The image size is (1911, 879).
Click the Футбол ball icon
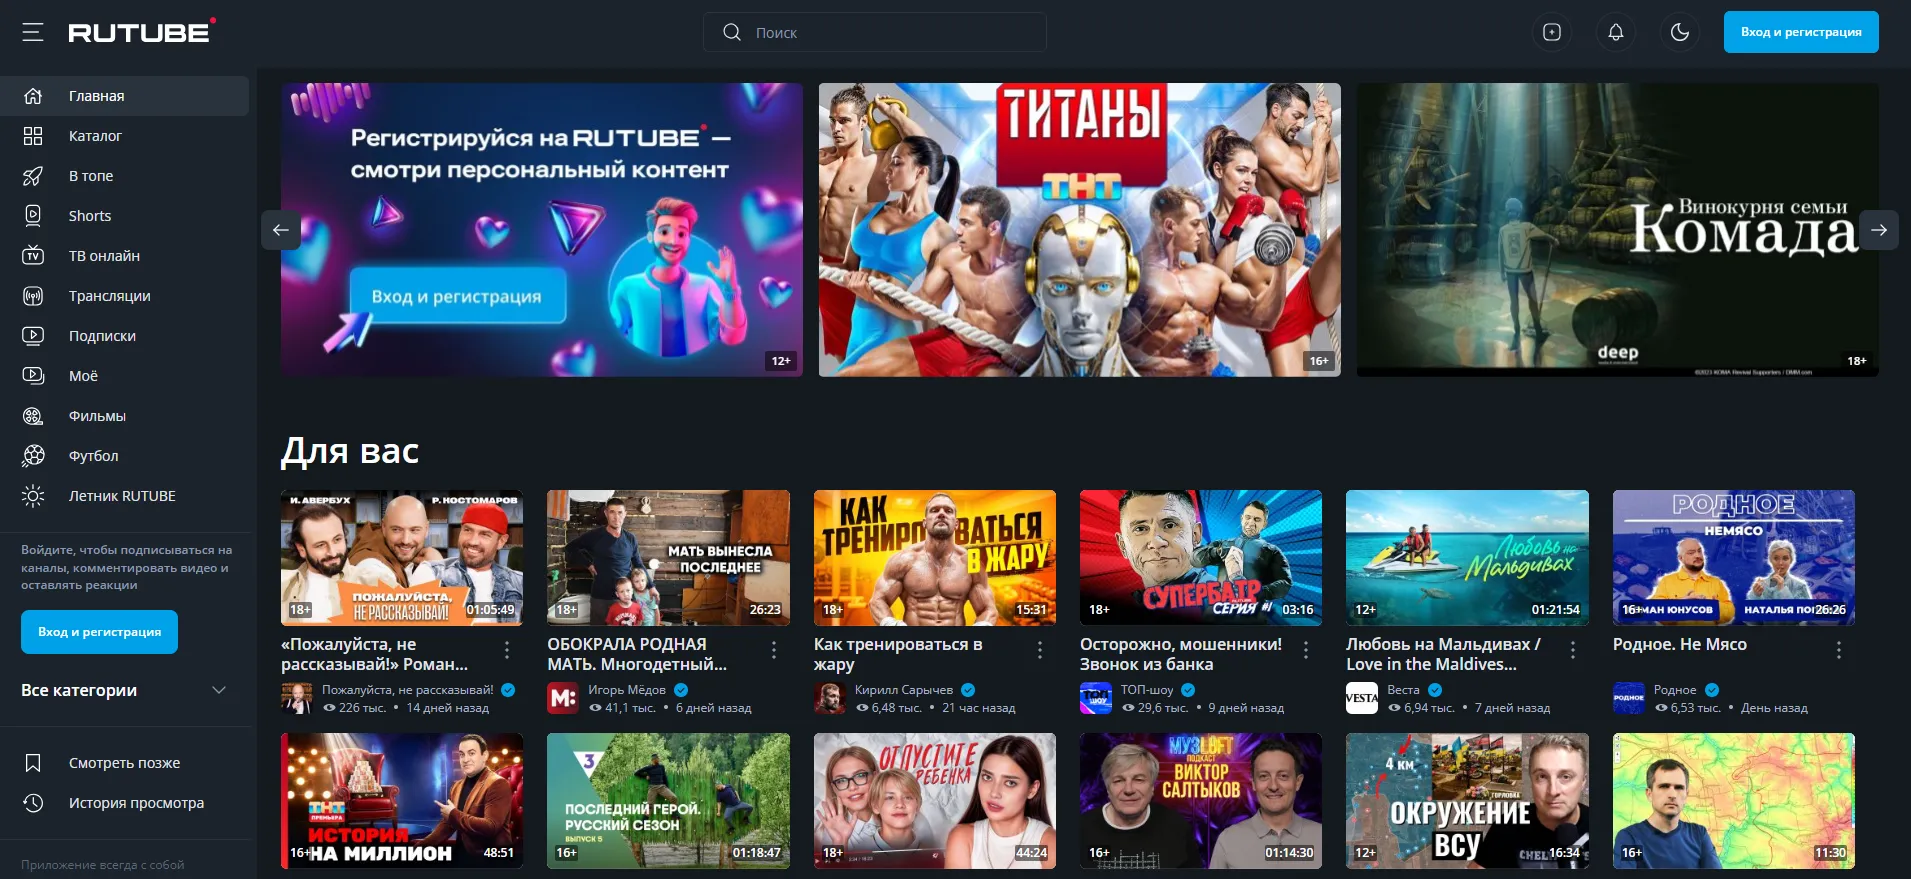pyautogui.click(x=33, y=456)
